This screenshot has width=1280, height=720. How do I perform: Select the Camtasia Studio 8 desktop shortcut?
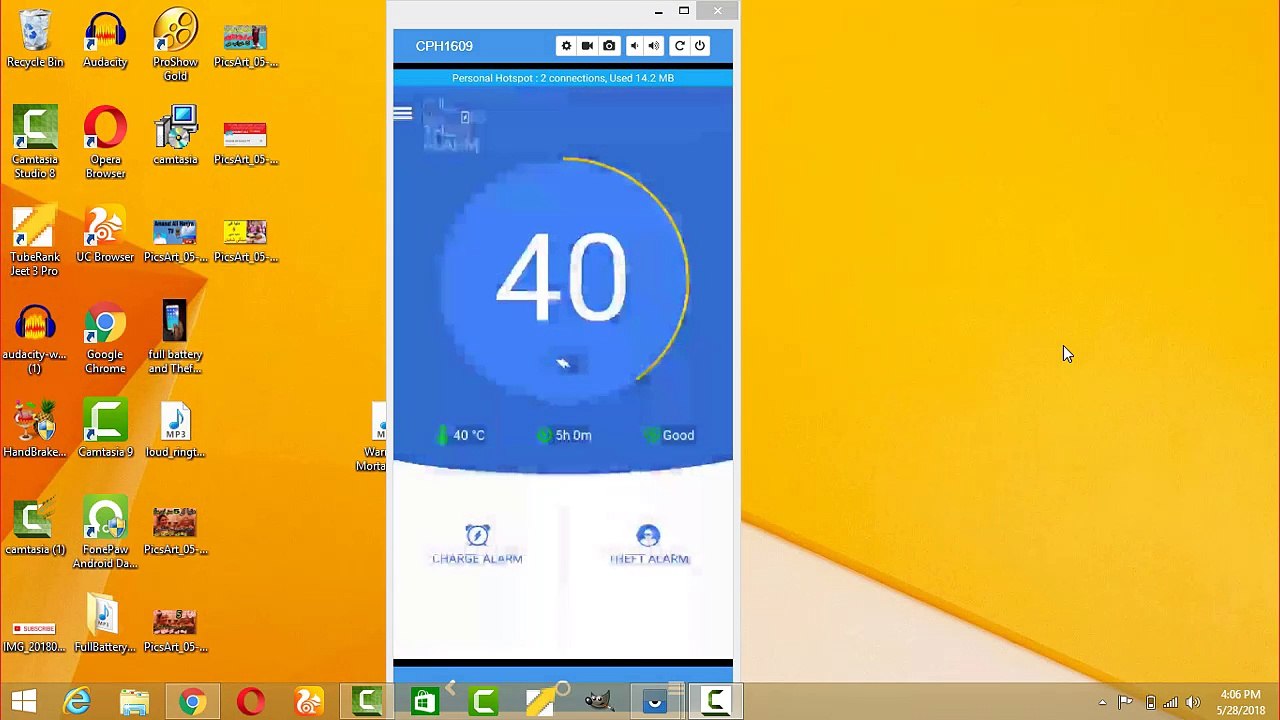pyautogui.click(x=35, y=143)
